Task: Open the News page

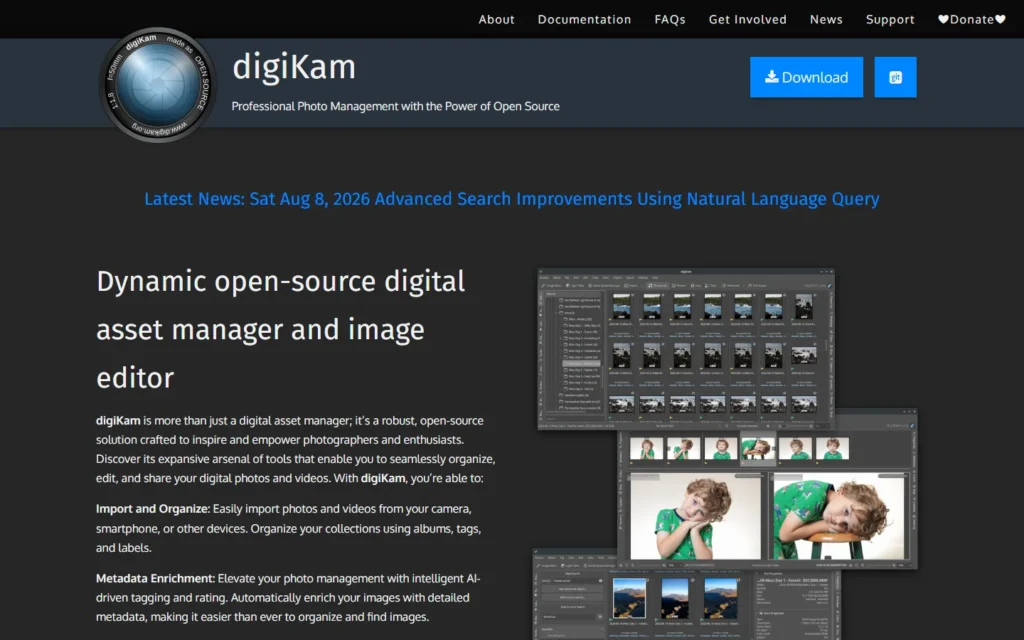Action: click(826, 20)
